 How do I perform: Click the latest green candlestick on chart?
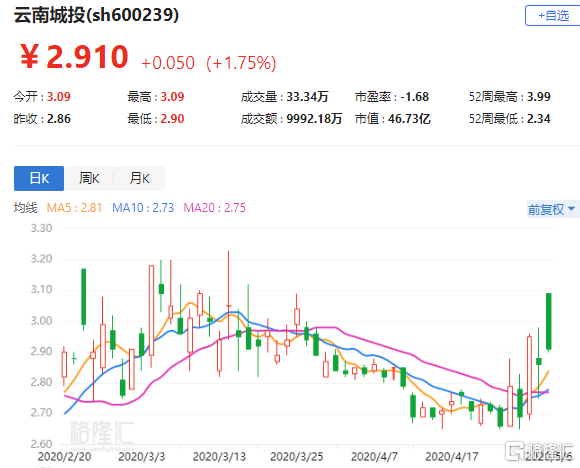tap(549, 321)
